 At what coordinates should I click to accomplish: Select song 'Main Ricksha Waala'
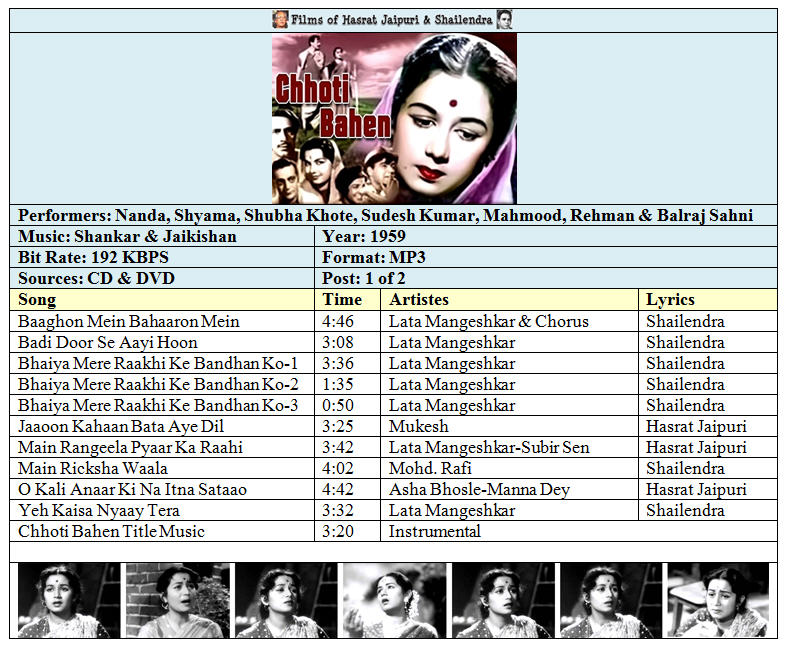click(x=92, y=469)
